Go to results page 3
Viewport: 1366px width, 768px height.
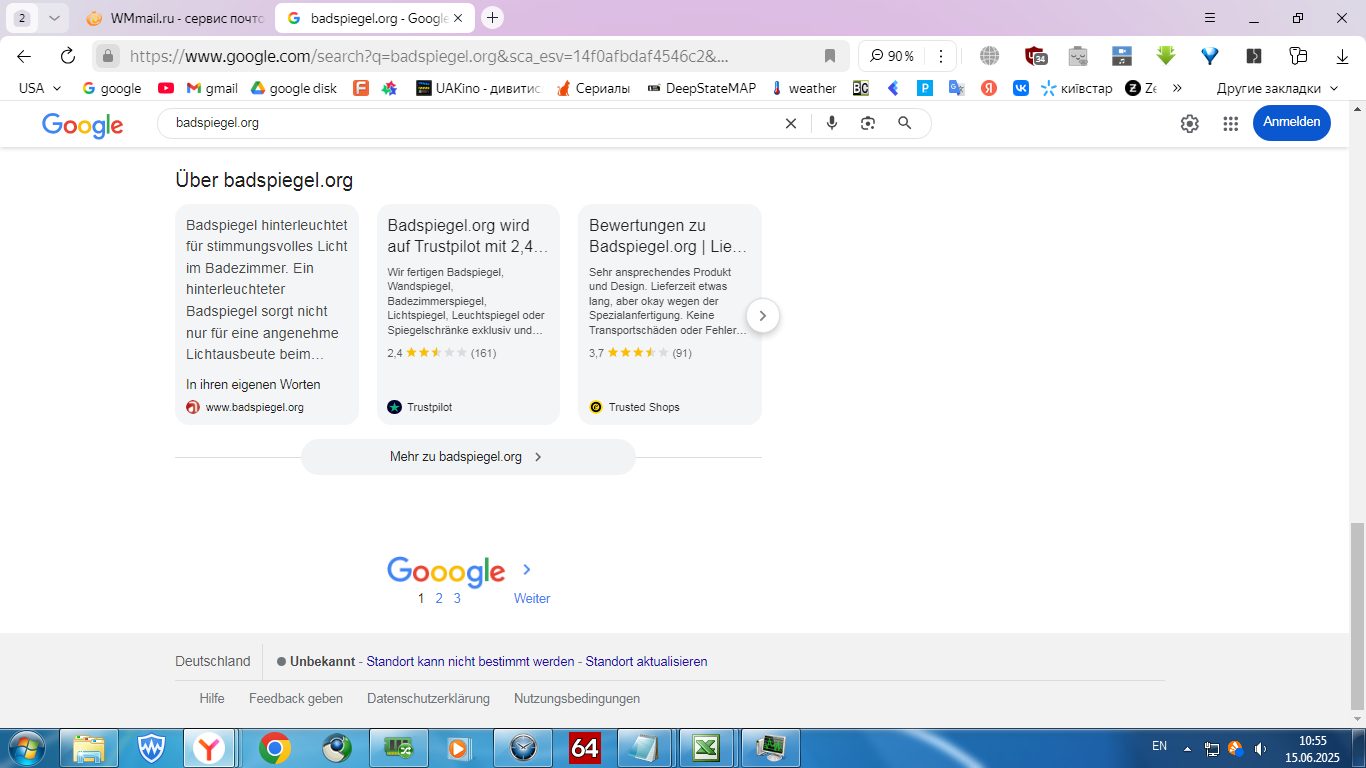click(x=457, y=598)
